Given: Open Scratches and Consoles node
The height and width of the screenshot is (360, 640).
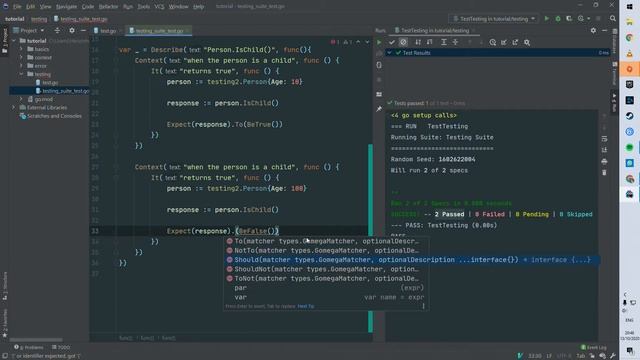Looking at the screenshot, I should coord(54,116).
